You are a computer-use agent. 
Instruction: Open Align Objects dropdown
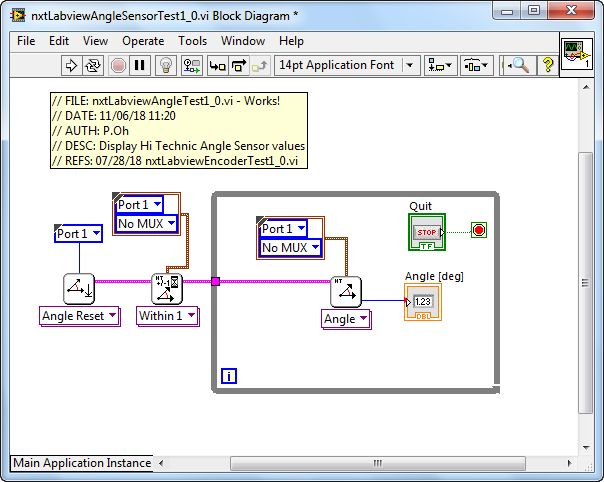click(440, 65)
